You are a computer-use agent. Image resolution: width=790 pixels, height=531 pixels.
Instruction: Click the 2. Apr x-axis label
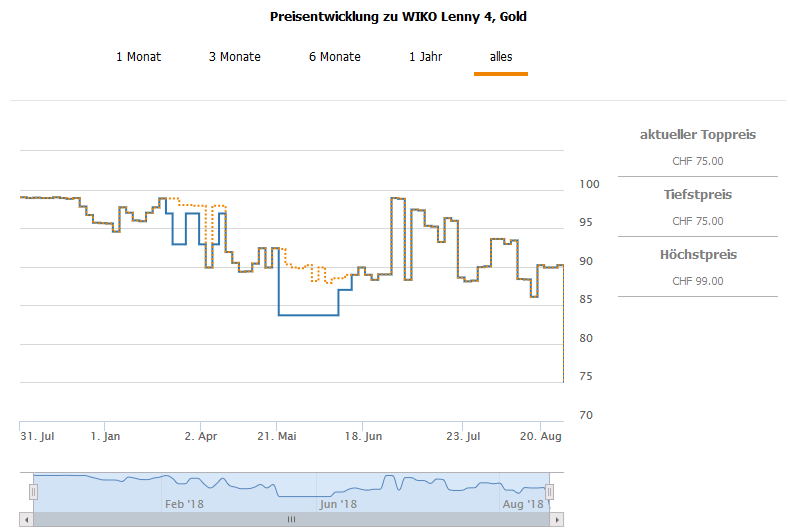[201, 437]
